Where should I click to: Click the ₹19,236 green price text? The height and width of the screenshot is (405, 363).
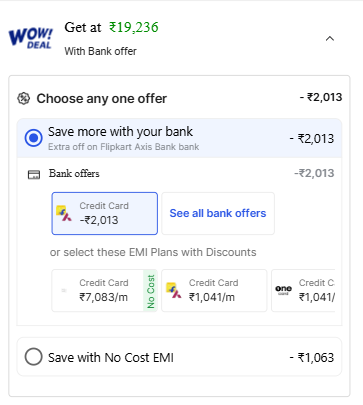click(x=134, y=27)
